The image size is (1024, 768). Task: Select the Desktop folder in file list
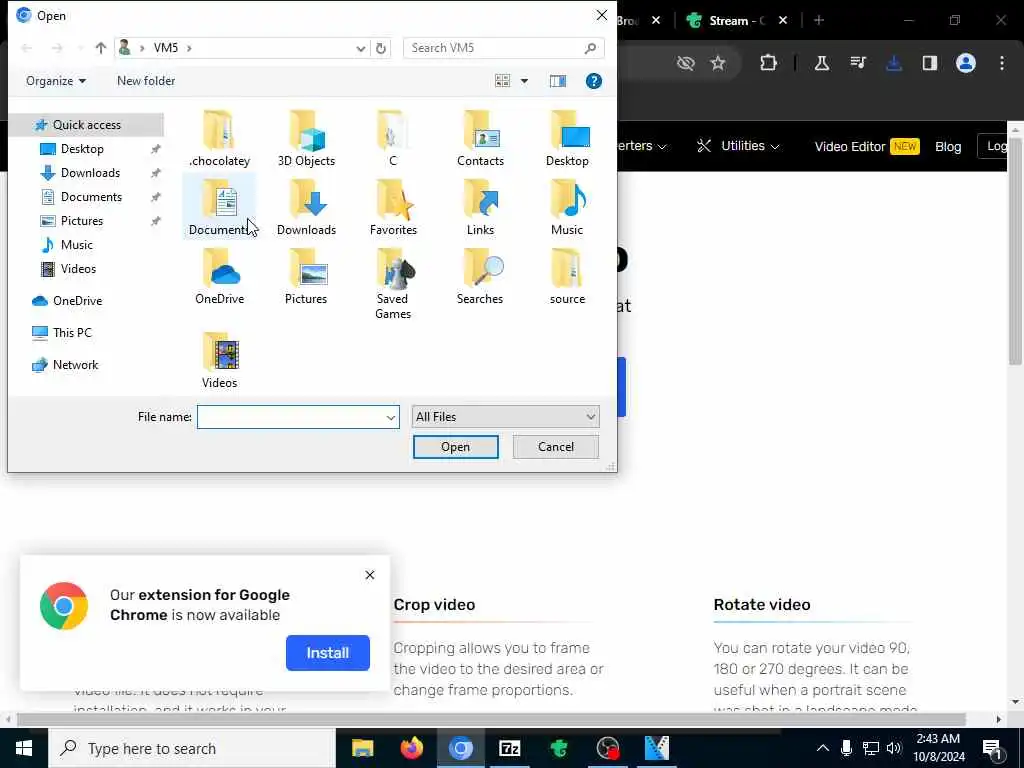[x=567, y=138]
